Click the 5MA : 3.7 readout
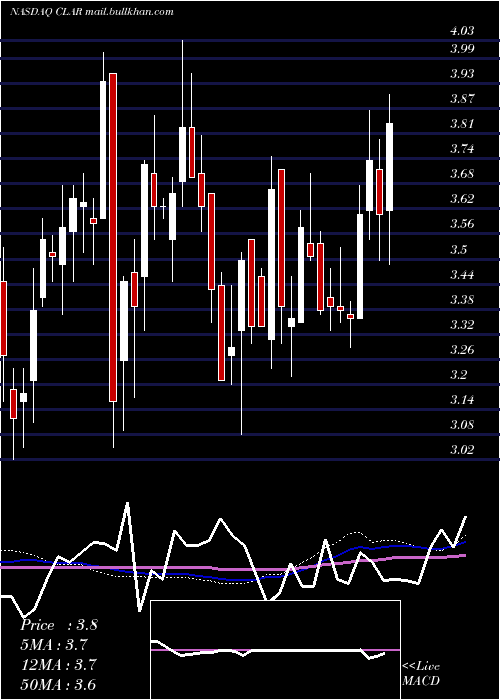500x700 pixels. point(54,645)
